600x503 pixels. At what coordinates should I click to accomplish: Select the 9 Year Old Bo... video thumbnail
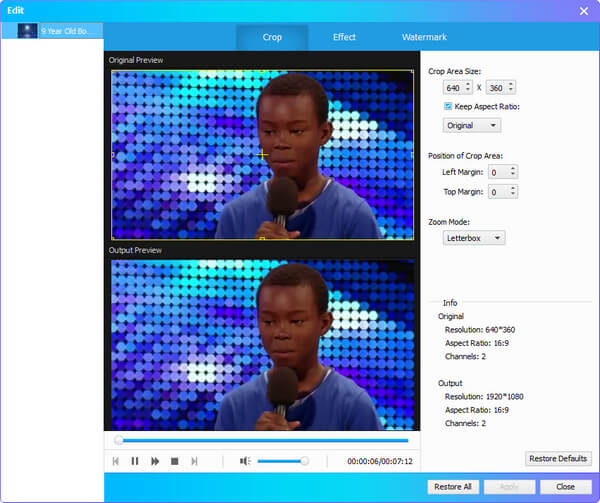[x=52, y=31]
